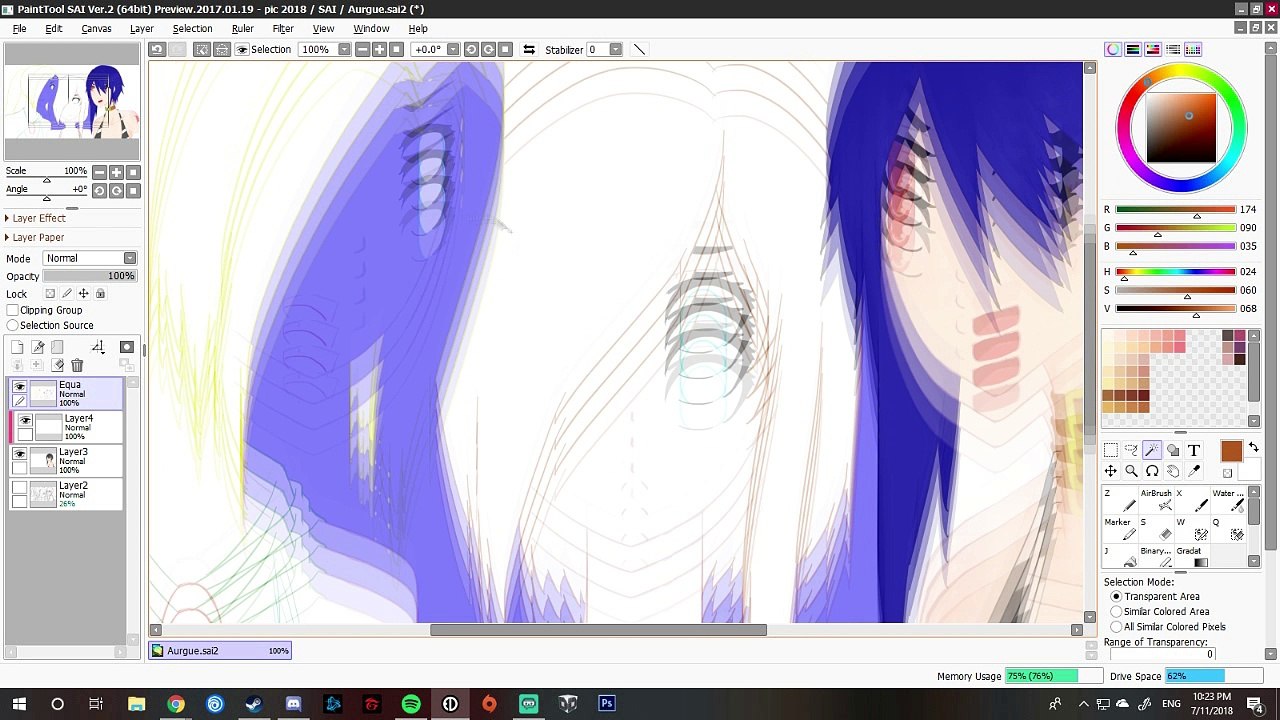Viewport: 1280px width, 720px height.
Task: Click the layer Opacity slider
Action: [90, 276]
